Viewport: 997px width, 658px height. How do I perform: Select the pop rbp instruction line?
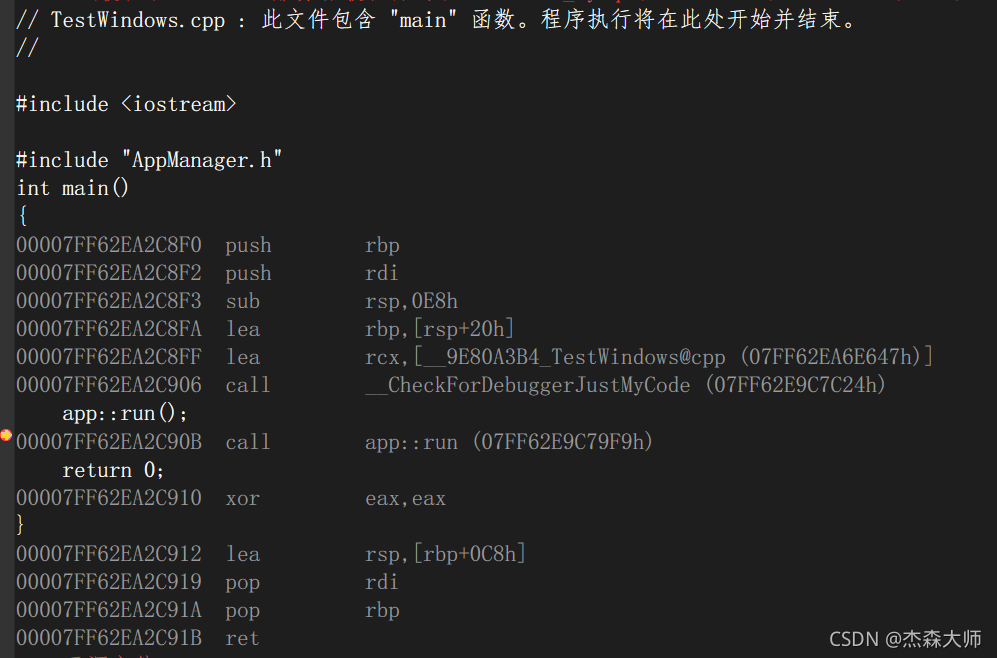(x=208, y=610)
